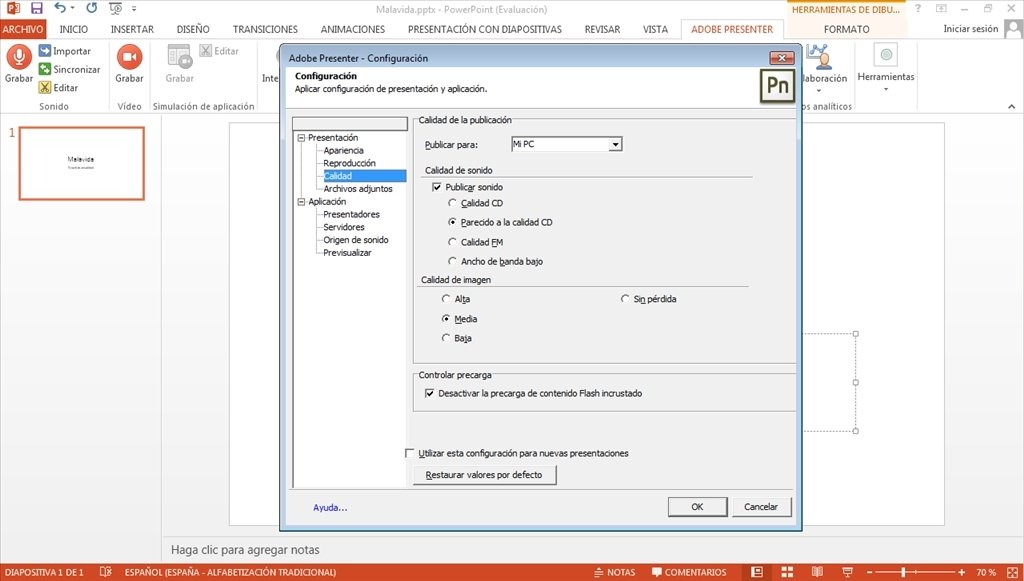
Task: Select Reproducción in the settings tree
Action: (x=349, y=163)
